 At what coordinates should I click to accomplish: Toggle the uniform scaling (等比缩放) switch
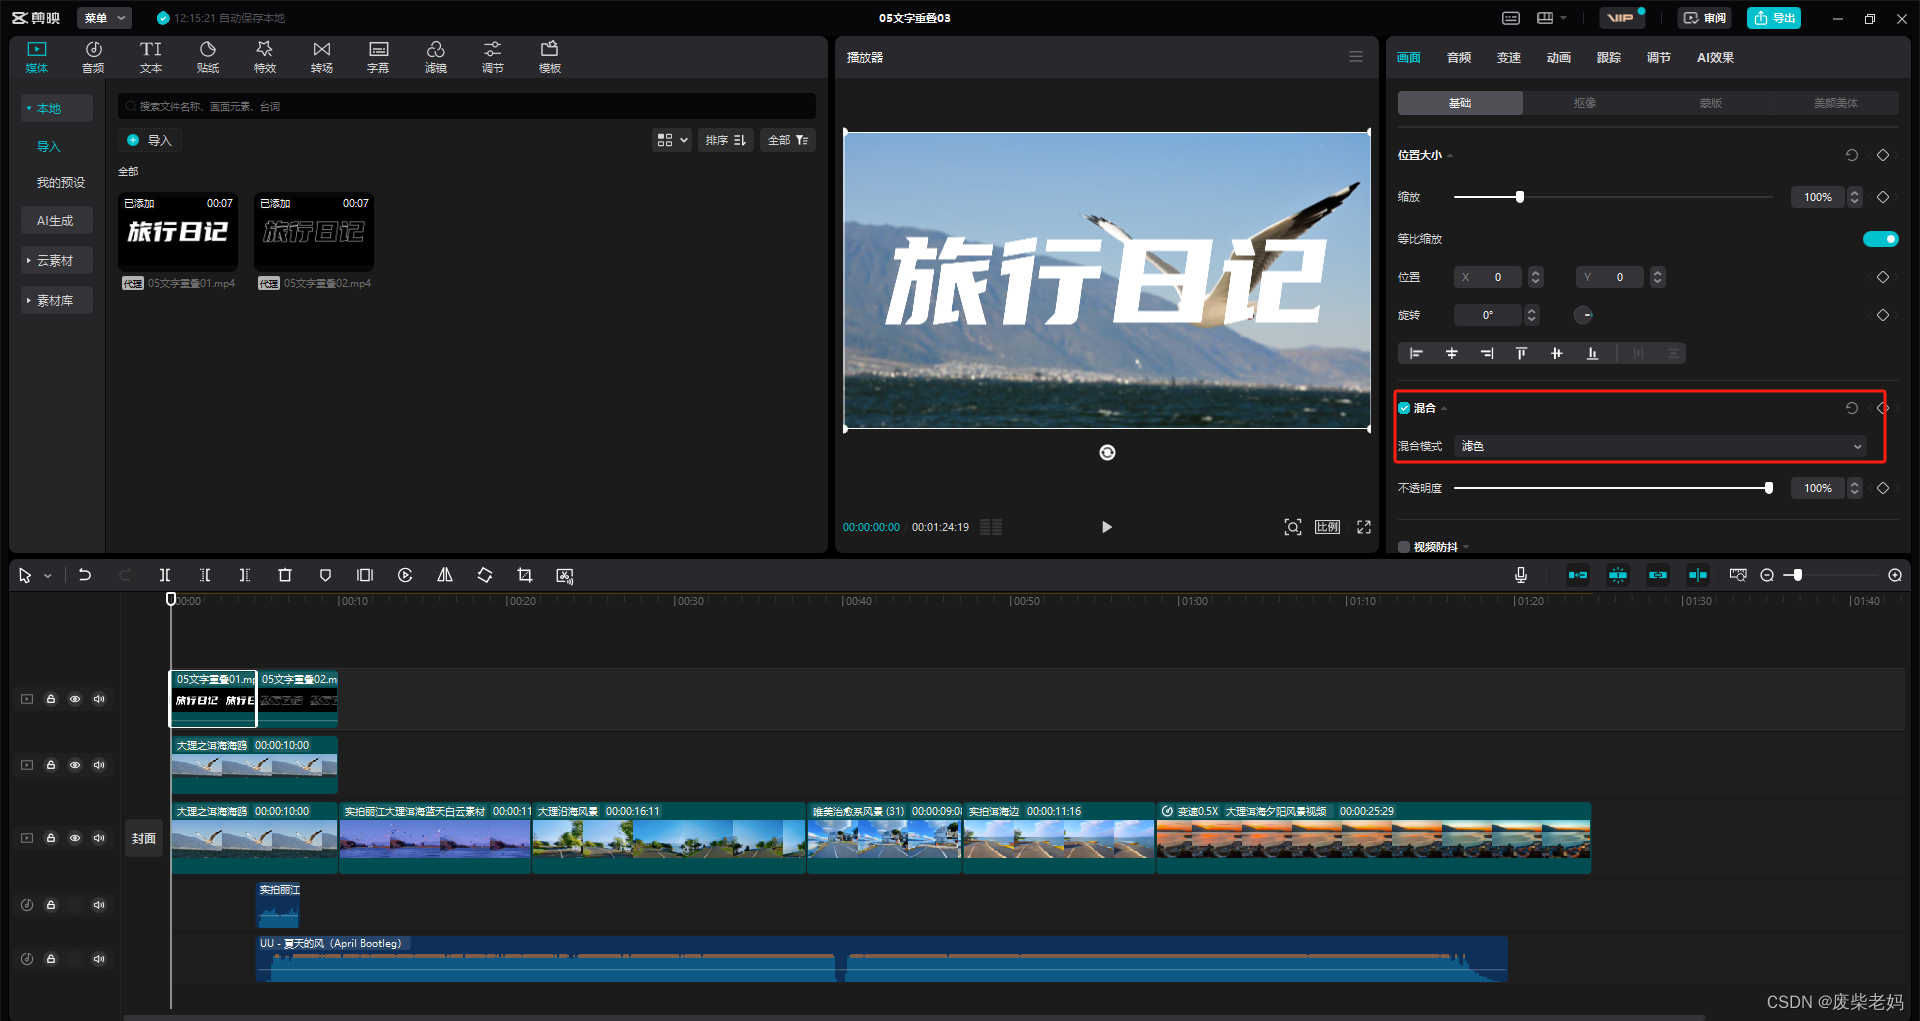1880,239
